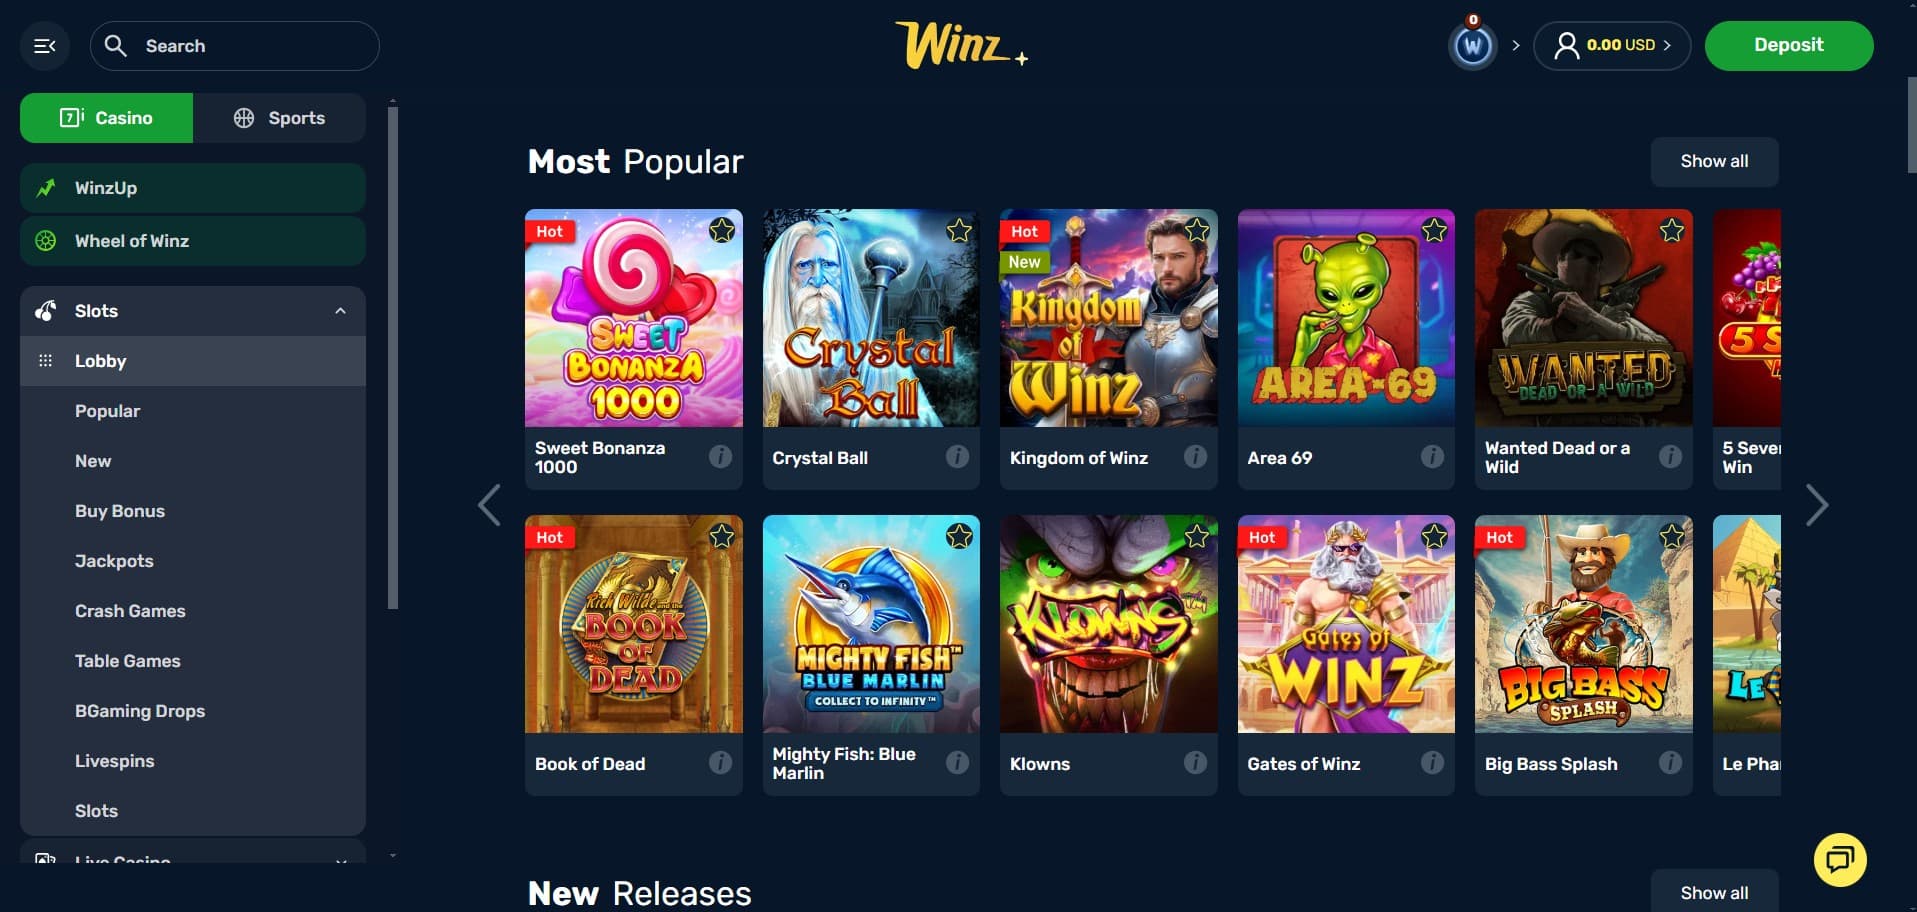Image resolution: width=1917 pixels, height=912 pixels.
Task: Show info icon for Area 69
Action: 1432,457
